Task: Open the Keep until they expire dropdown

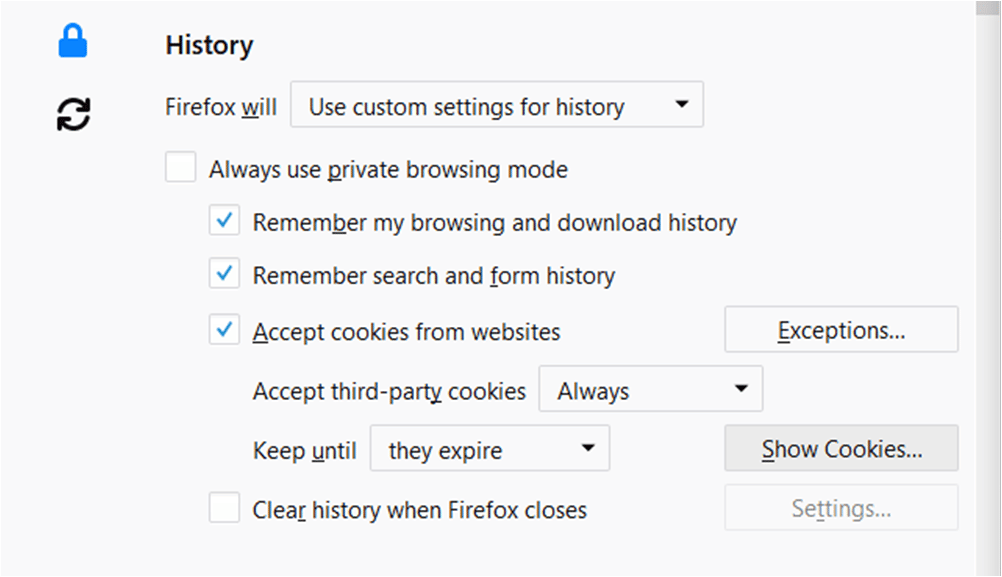Action: [489, 448]
